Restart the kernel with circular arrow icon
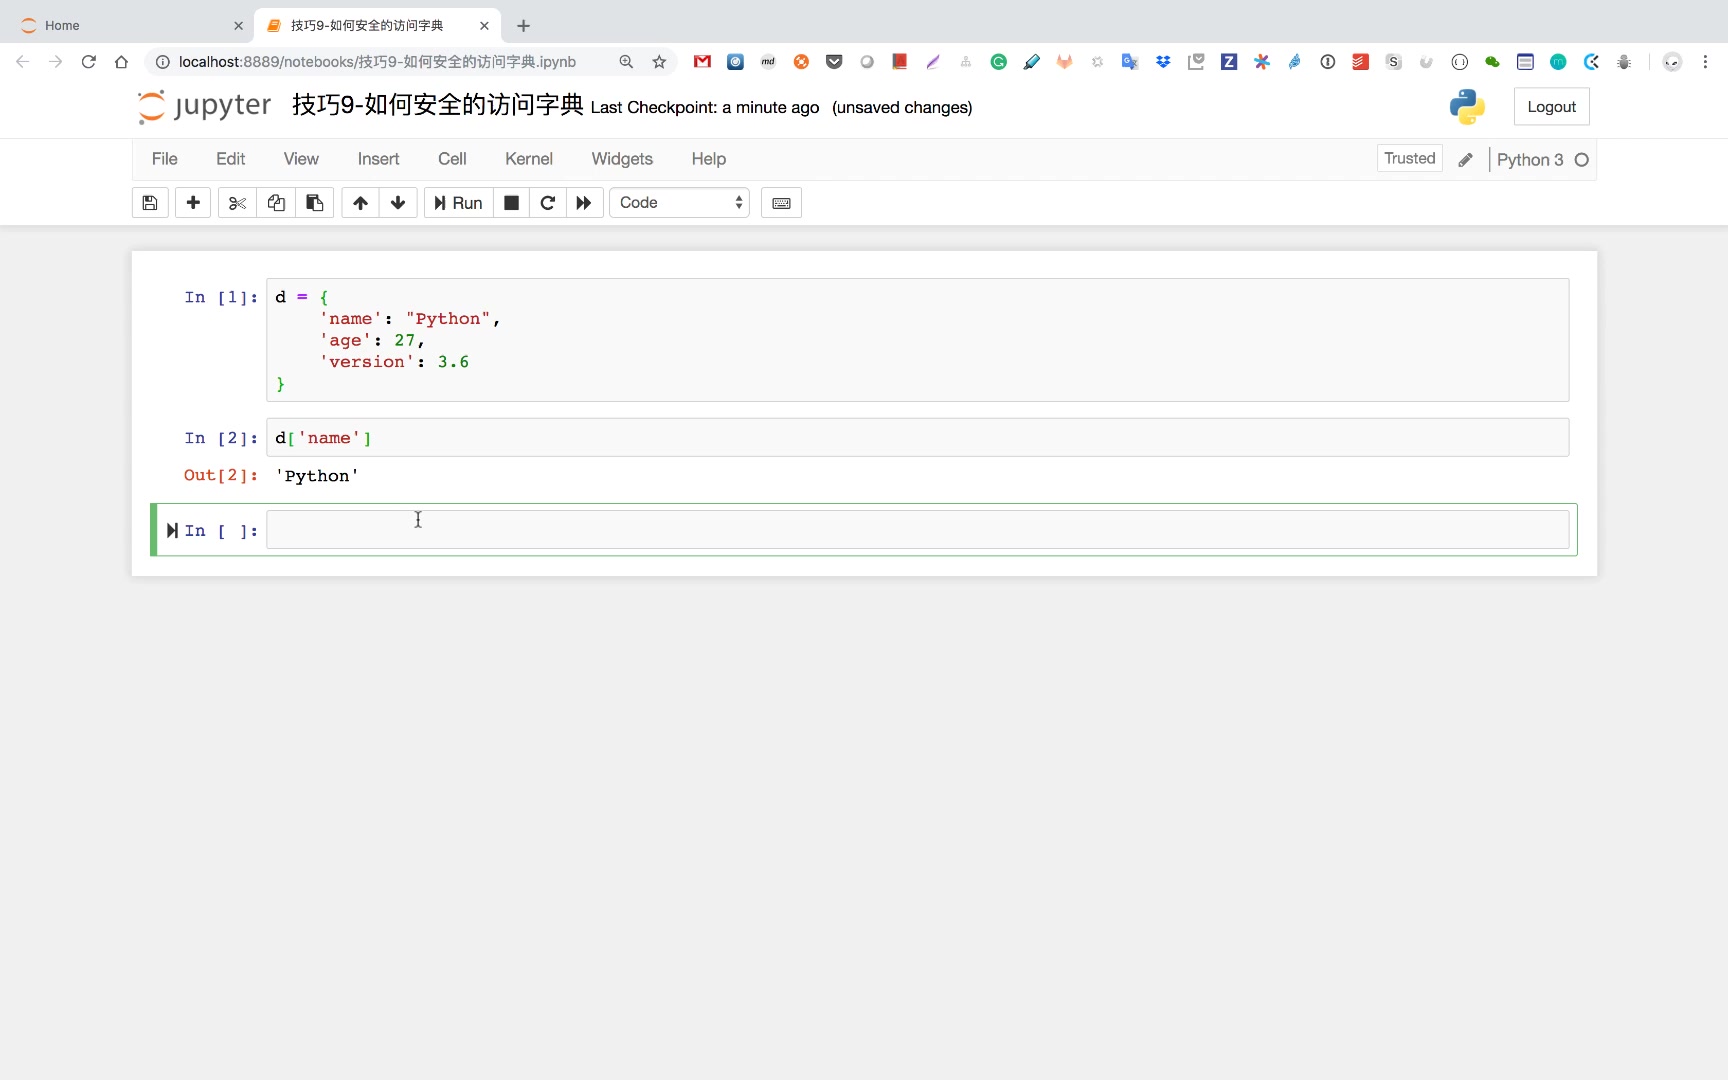The height and width of the screenshot is (1080, 1728). click(547, 203)
